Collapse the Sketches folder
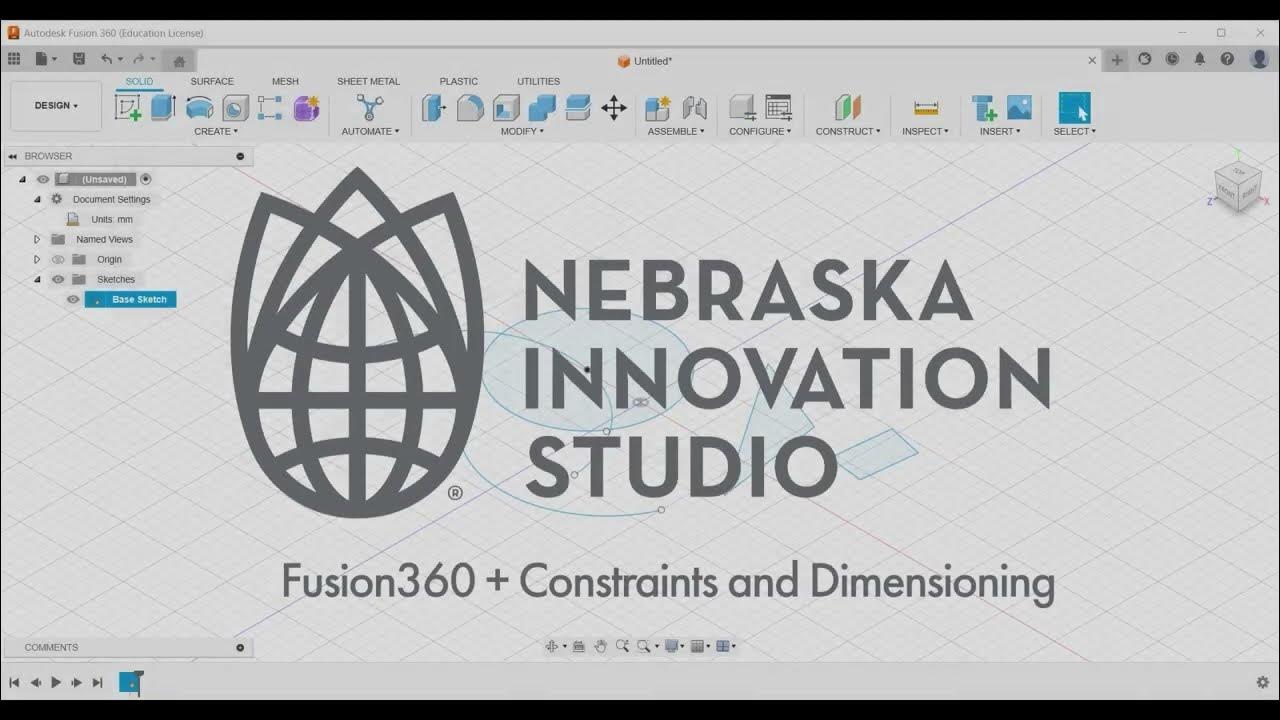1280x720 pixels. click(37, 280)
